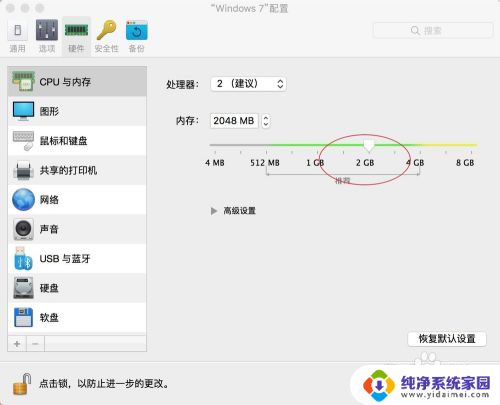Image resolution: width=500 pixels, height=405 pixels.
Task: Select 鼠标和键盘 keyboard icon item
Action: tap(77, 141)
